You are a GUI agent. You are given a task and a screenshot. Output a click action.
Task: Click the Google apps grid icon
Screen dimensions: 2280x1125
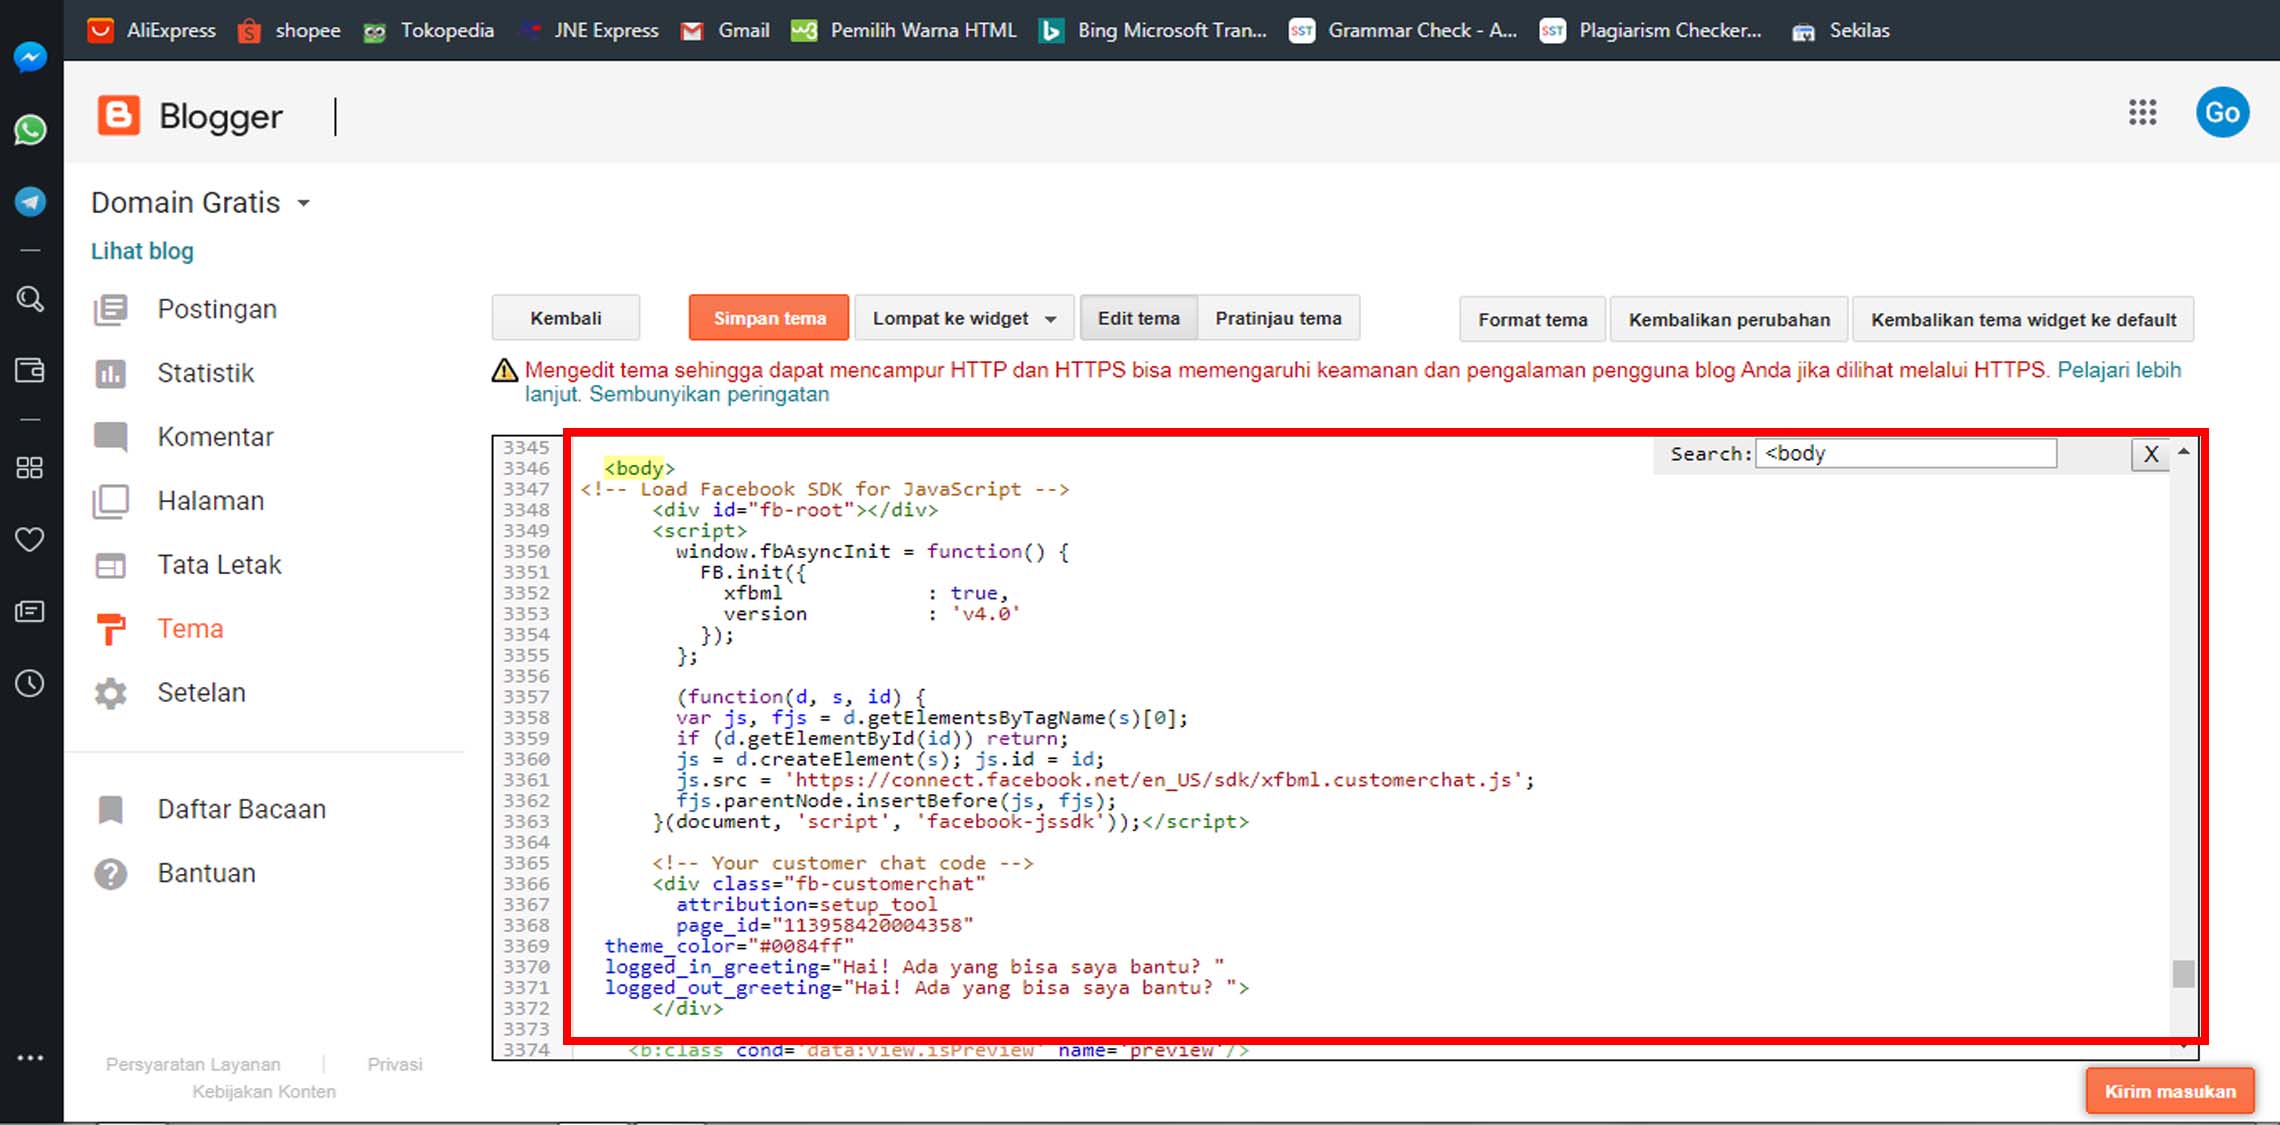(x=2142, y=112)
